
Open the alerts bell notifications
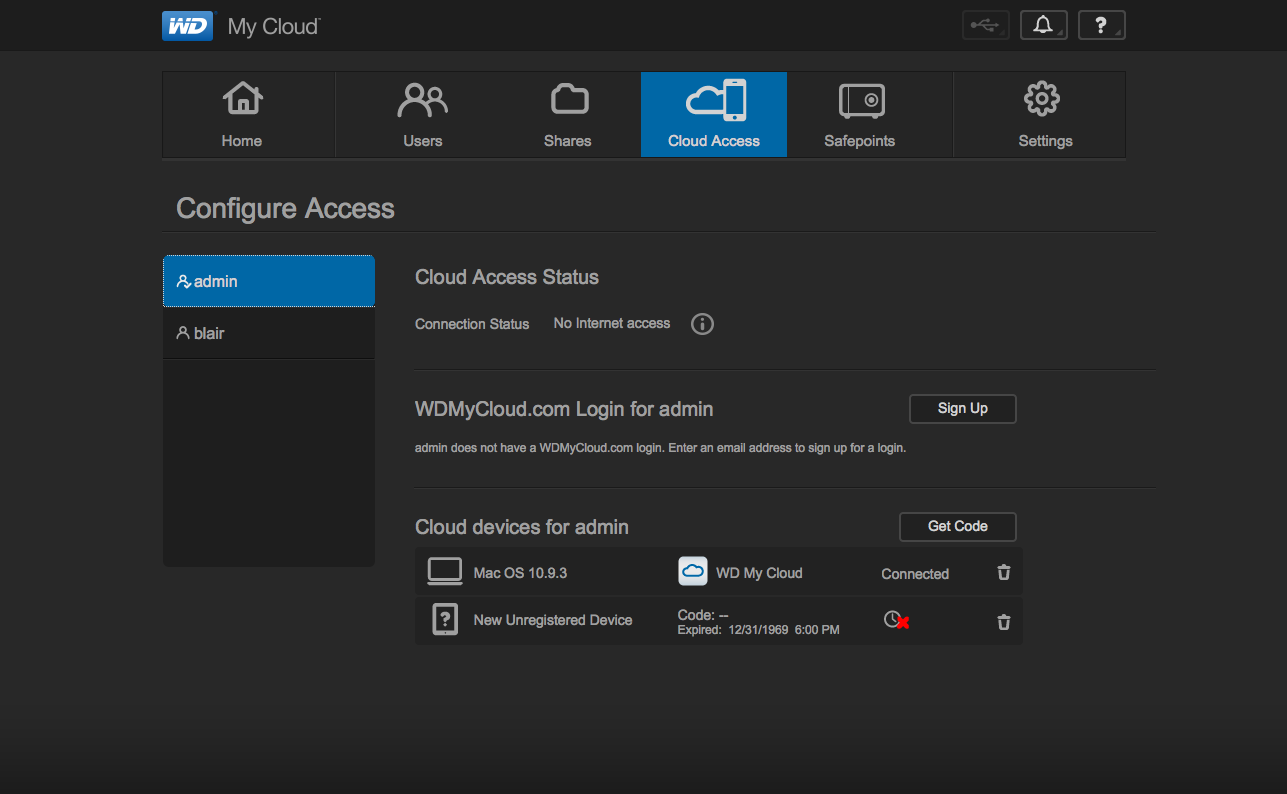tap(1043, 26)
